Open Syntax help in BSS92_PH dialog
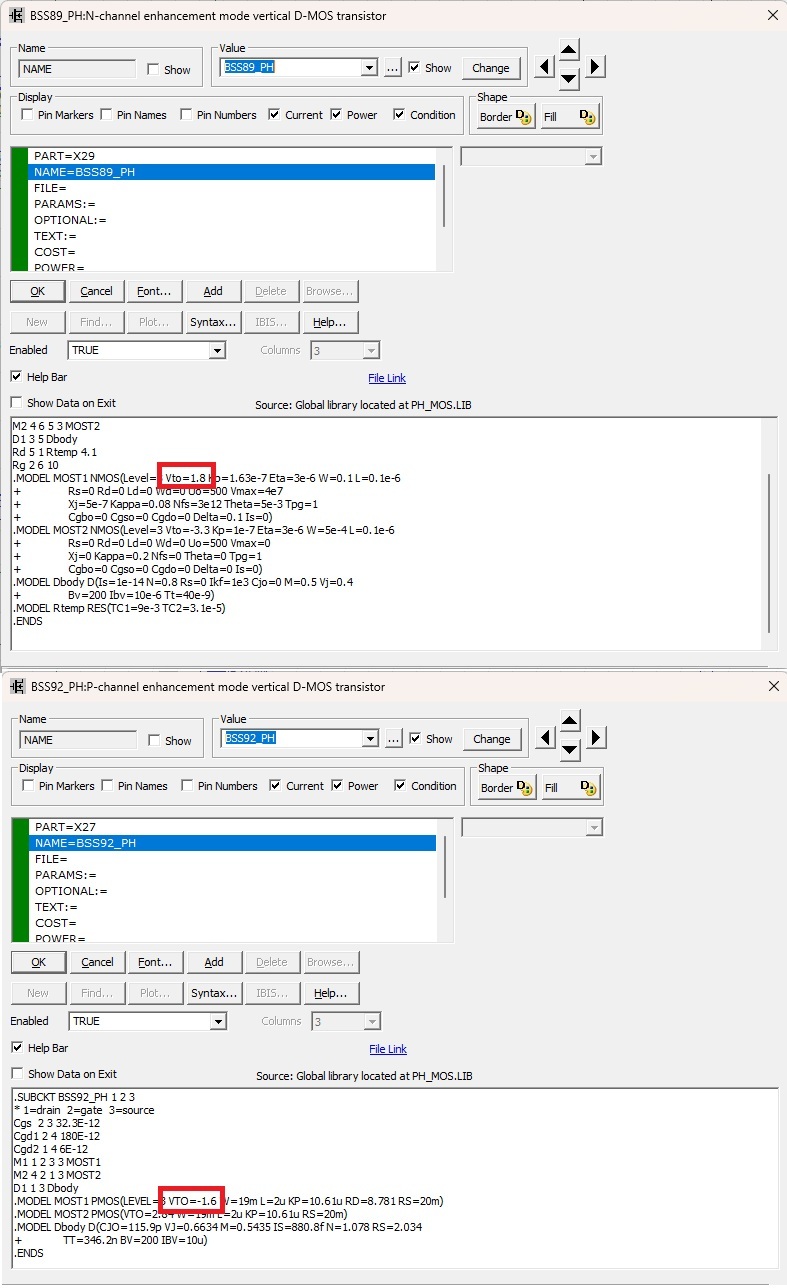 point(213,993)
